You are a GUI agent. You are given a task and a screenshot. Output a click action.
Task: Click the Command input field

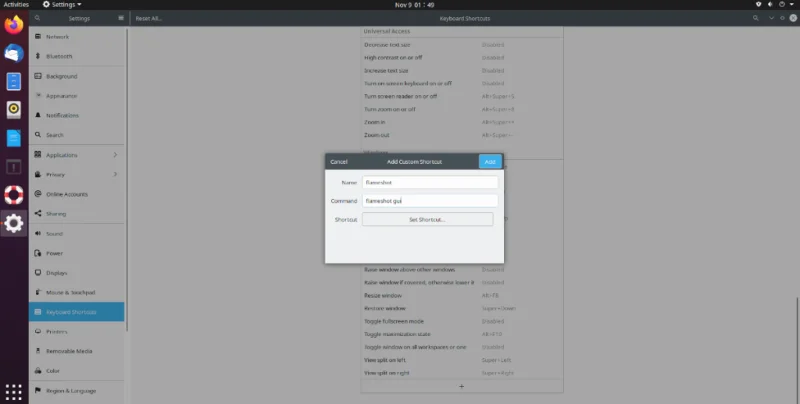[430, 201]
